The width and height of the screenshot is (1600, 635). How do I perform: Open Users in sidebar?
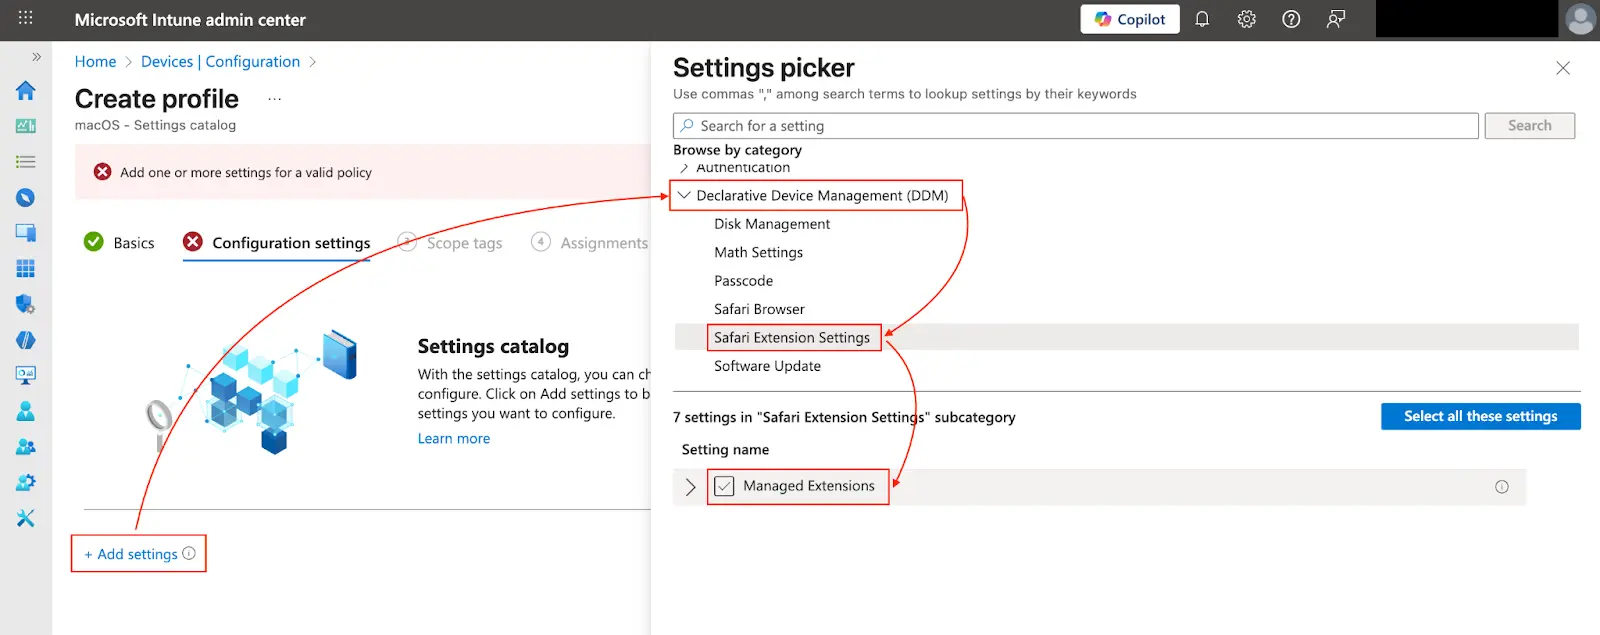26,411
